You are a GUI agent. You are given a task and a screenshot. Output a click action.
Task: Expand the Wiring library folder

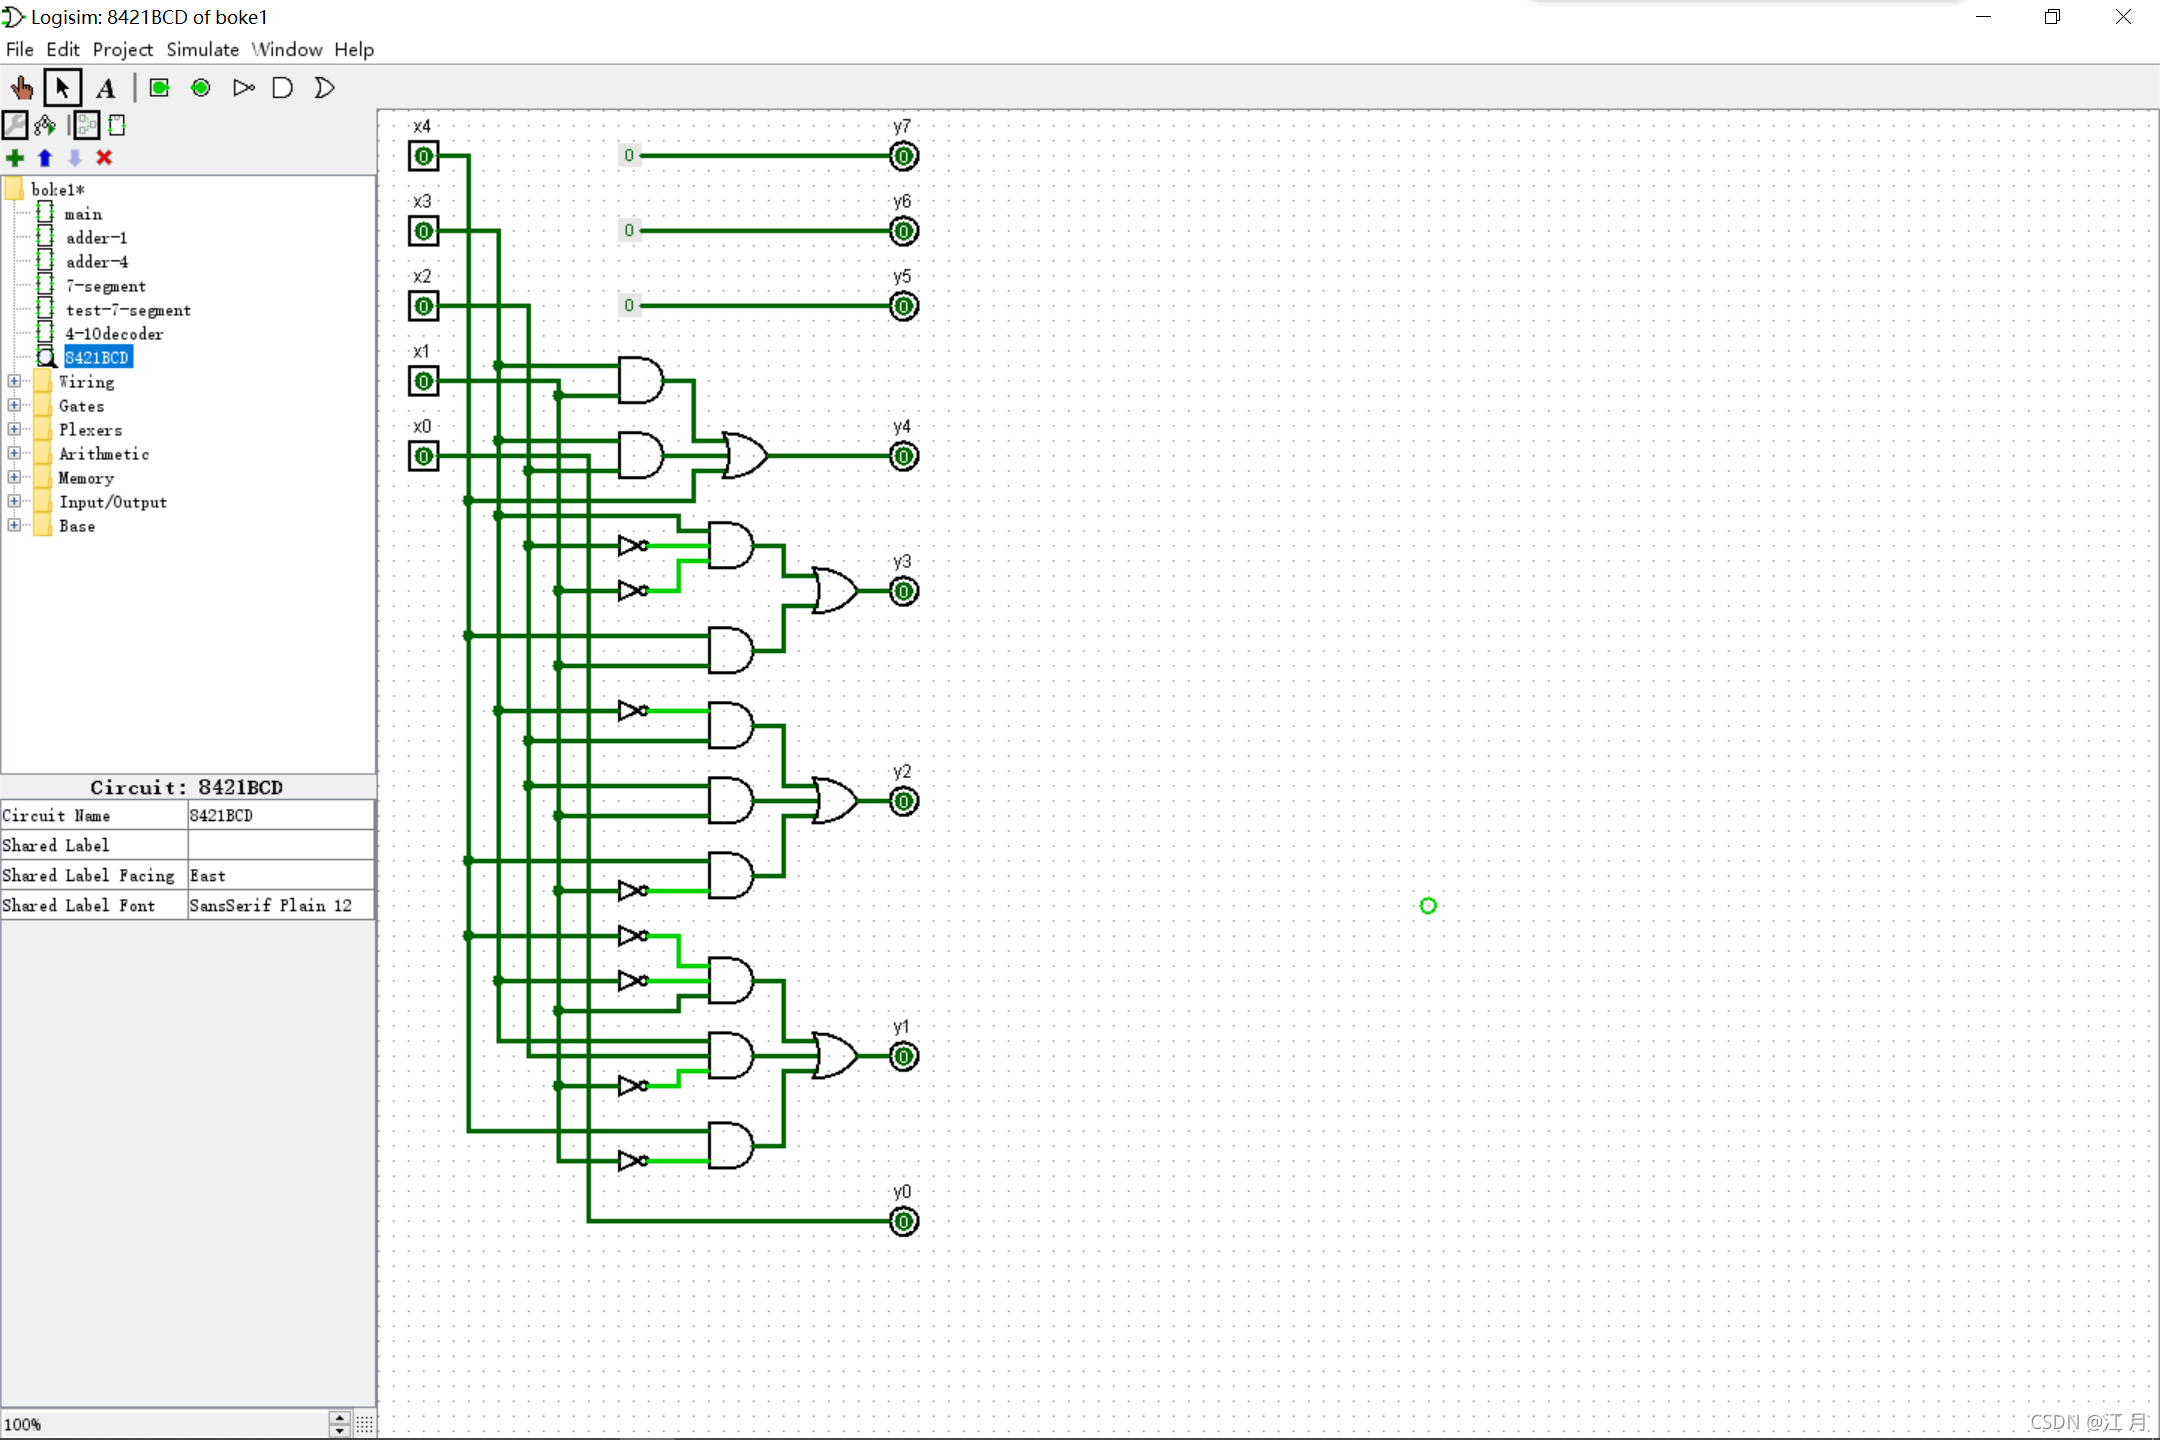coord(14,381)
